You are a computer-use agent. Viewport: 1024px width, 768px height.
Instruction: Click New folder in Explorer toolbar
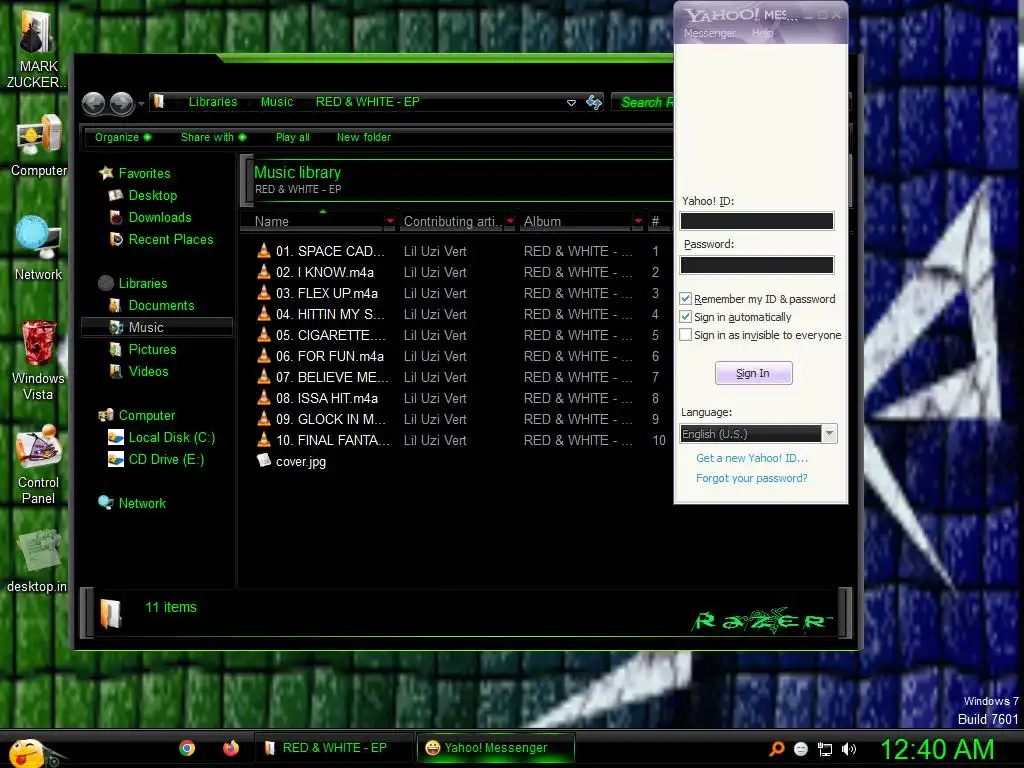pyautogui.click(x=364, y=137)
